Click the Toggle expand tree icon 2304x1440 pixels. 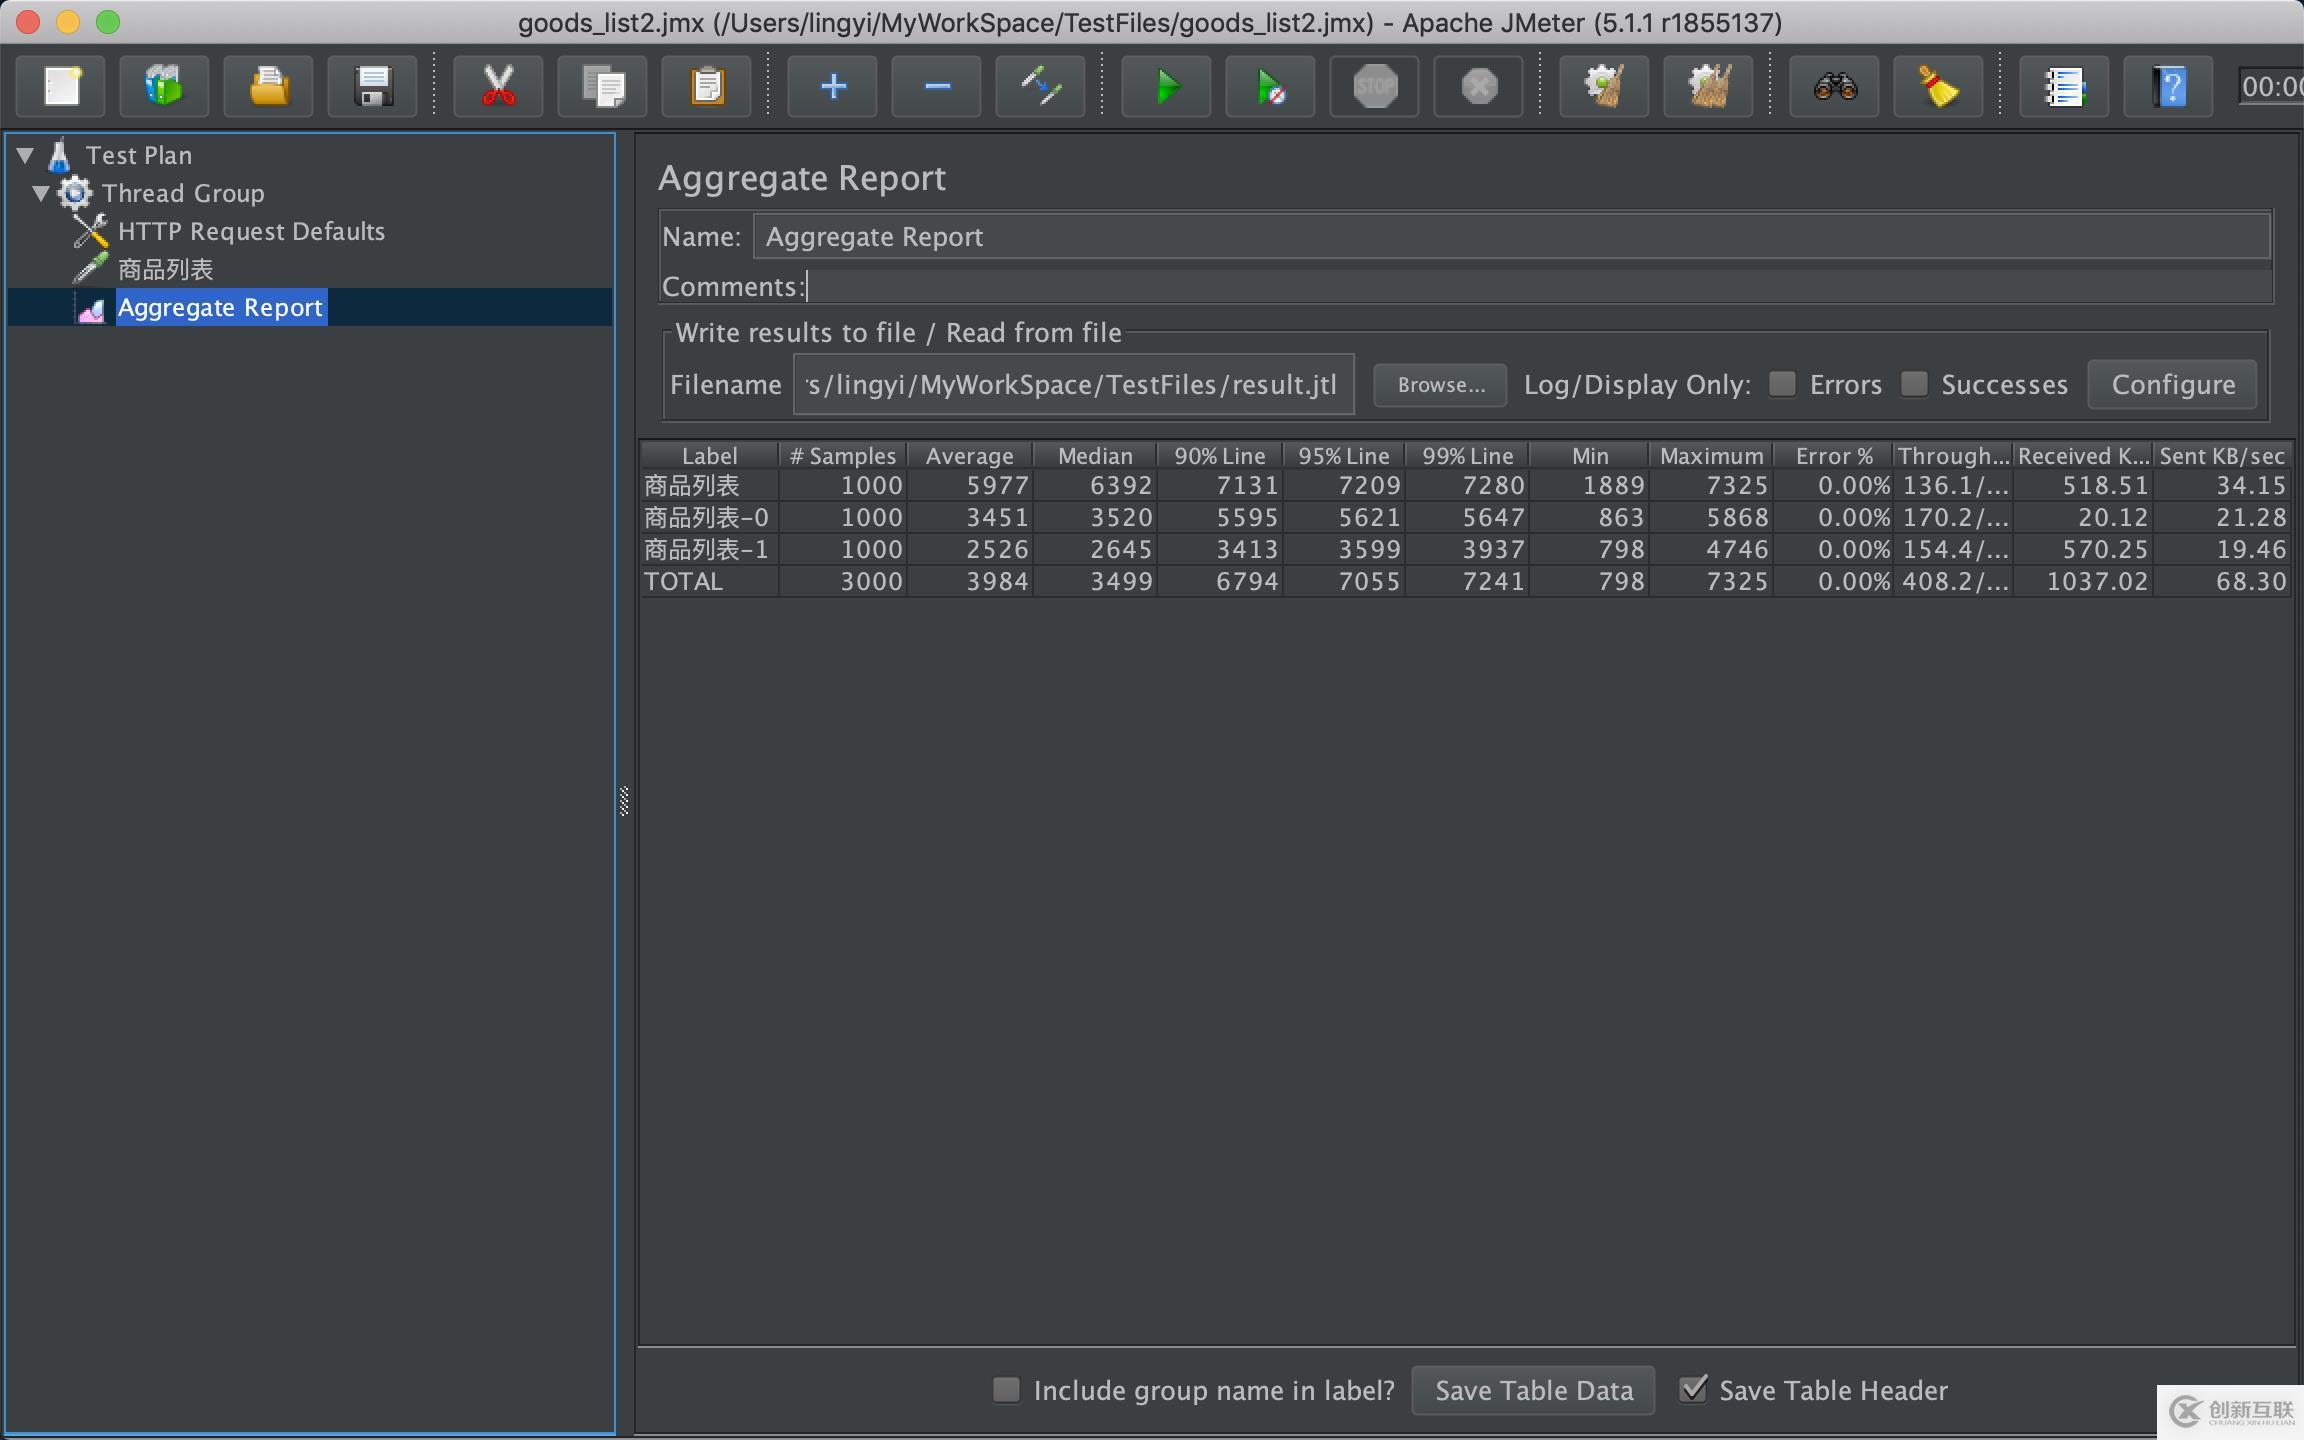pyautogui.click(x=1040, y=87)
